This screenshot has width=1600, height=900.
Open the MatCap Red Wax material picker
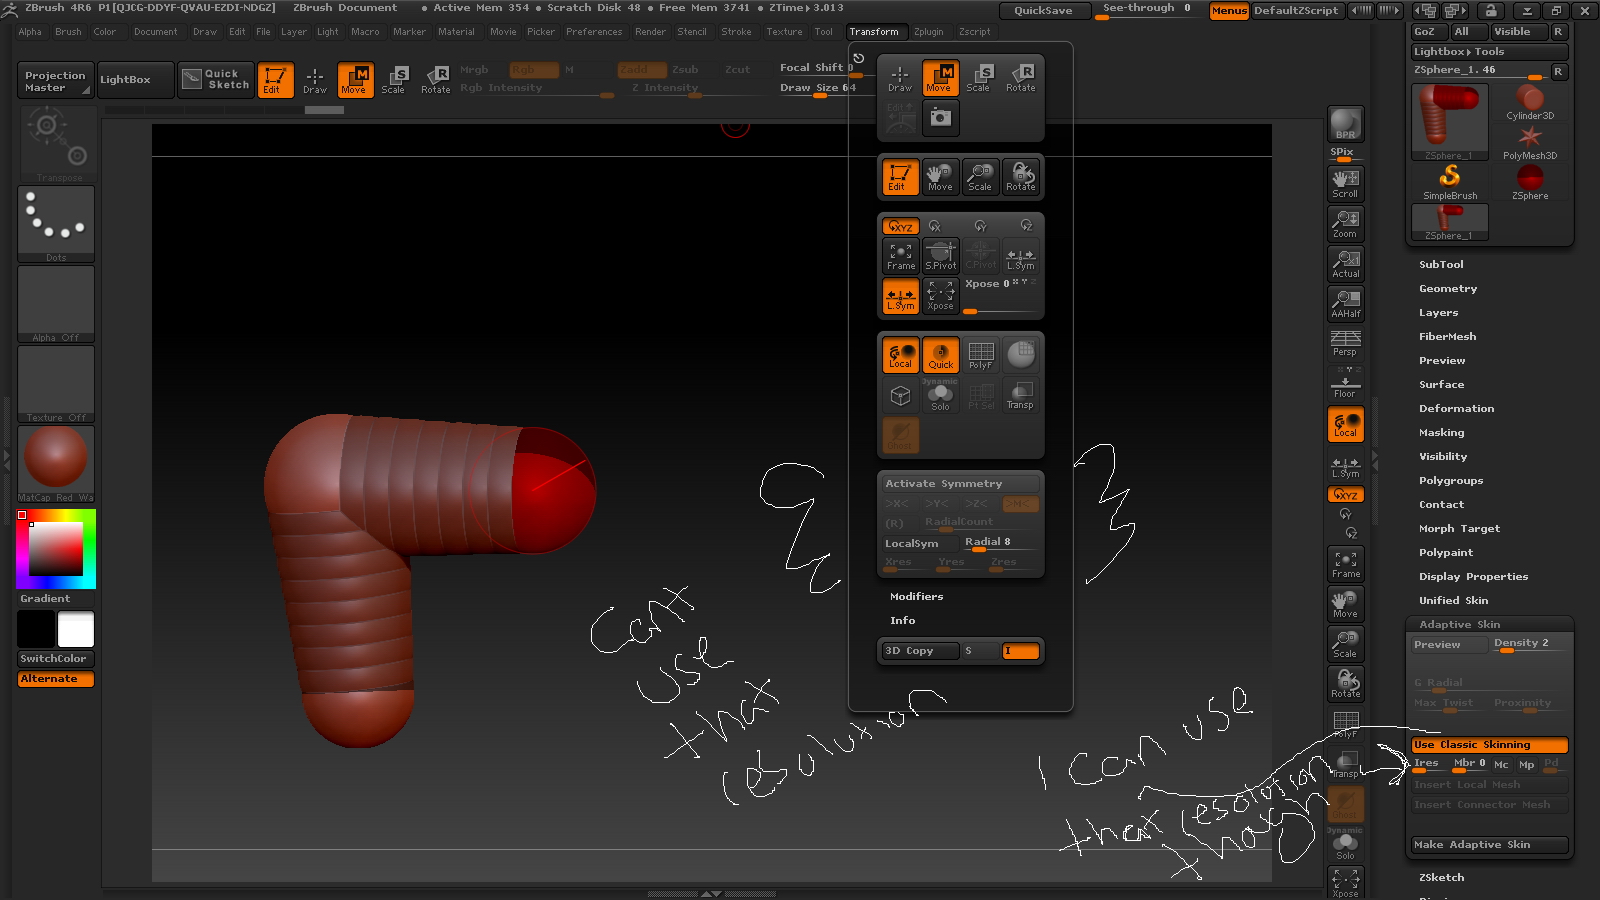tap(56, 464)
